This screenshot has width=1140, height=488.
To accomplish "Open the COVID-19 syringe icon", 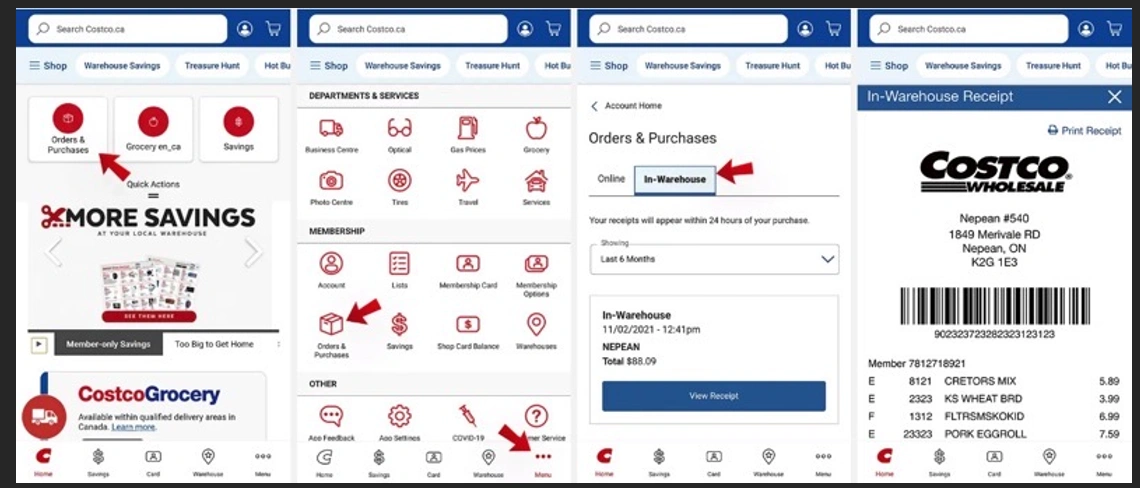I will click(x=468, y=415).
